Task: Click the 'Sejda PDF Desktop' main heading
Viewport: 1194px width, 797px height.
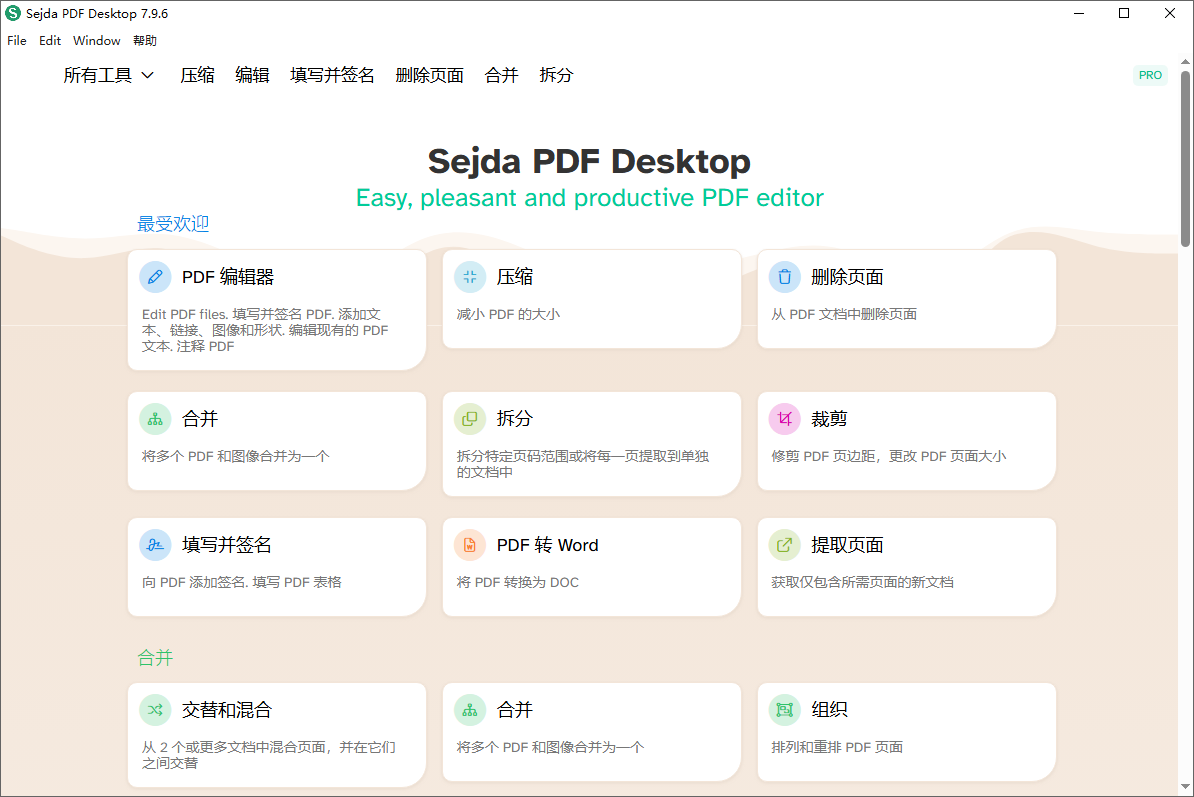Action: click(589, 161)
